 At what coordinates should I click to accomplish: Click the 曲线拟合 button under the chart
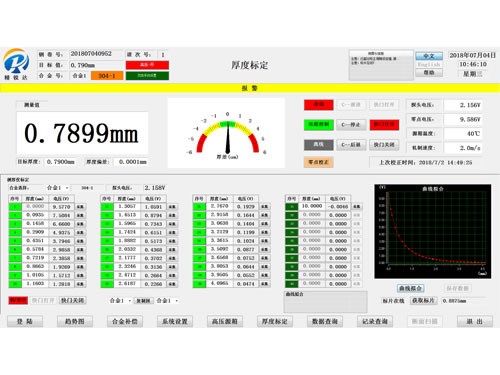[x=410, y=288]
